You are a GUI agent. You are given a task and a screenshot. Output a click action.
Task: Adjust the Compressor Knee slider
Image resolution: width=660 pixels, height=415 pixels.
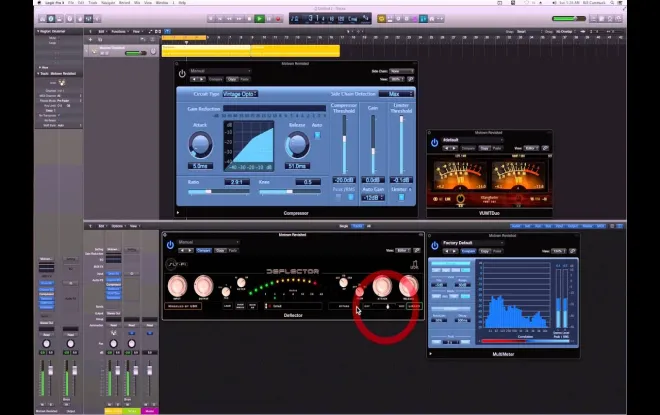pos(290,192)
